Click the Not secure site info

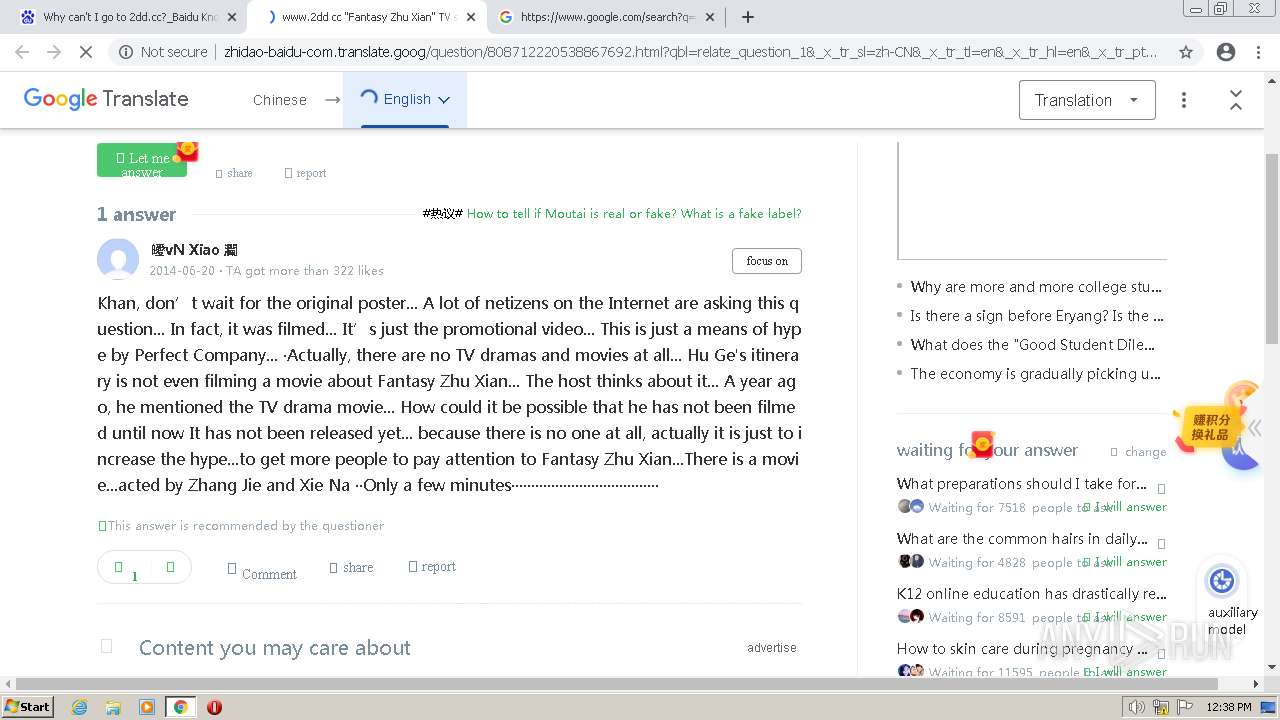click(x=161, y=52)
